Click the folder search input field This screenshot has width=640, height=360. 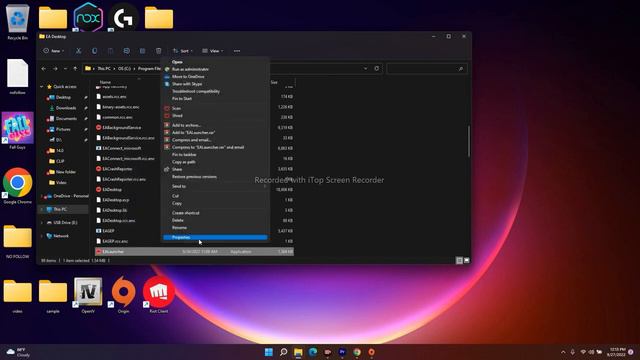[427, 69]
